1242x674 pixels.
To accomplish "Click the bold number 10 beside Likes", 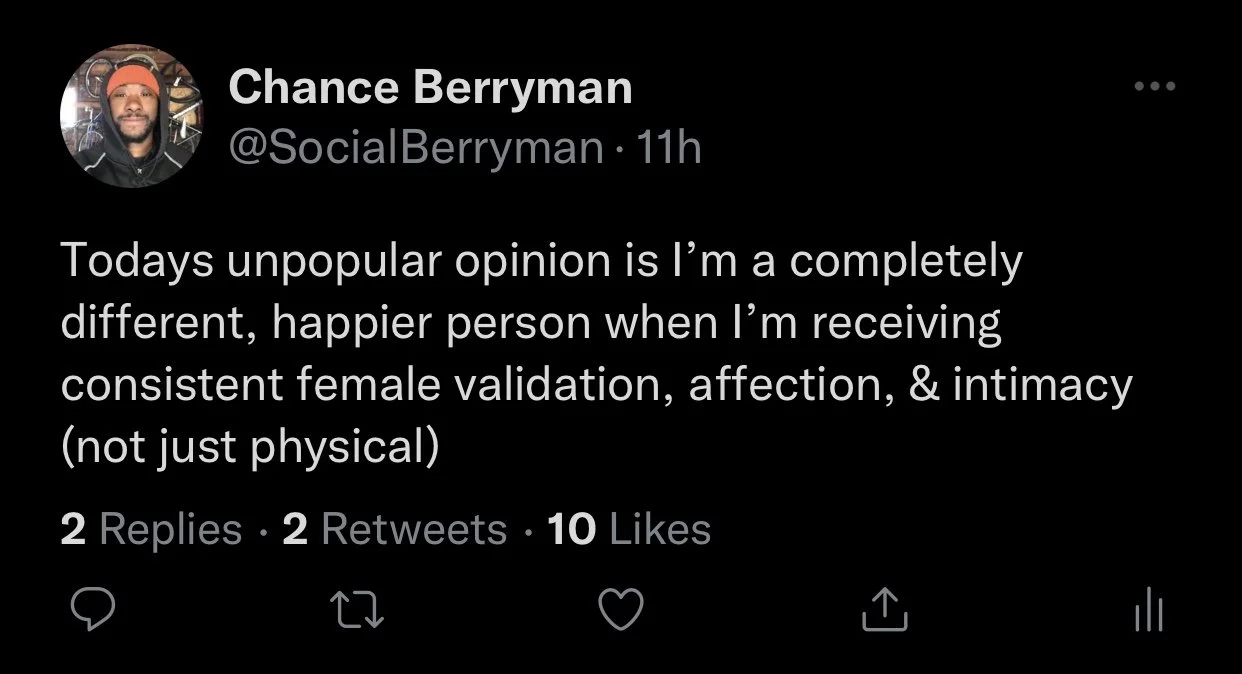I will pos(572,529).
